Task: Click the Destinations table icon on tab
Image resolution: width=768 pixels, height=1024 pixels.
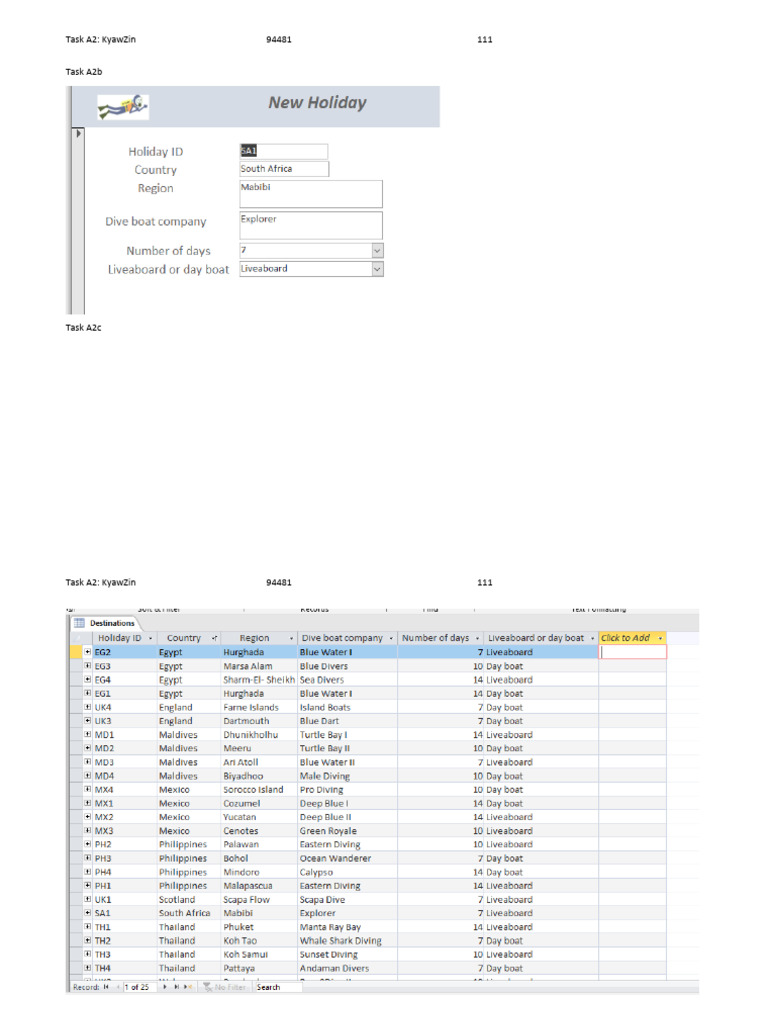Action: (78, 623)
